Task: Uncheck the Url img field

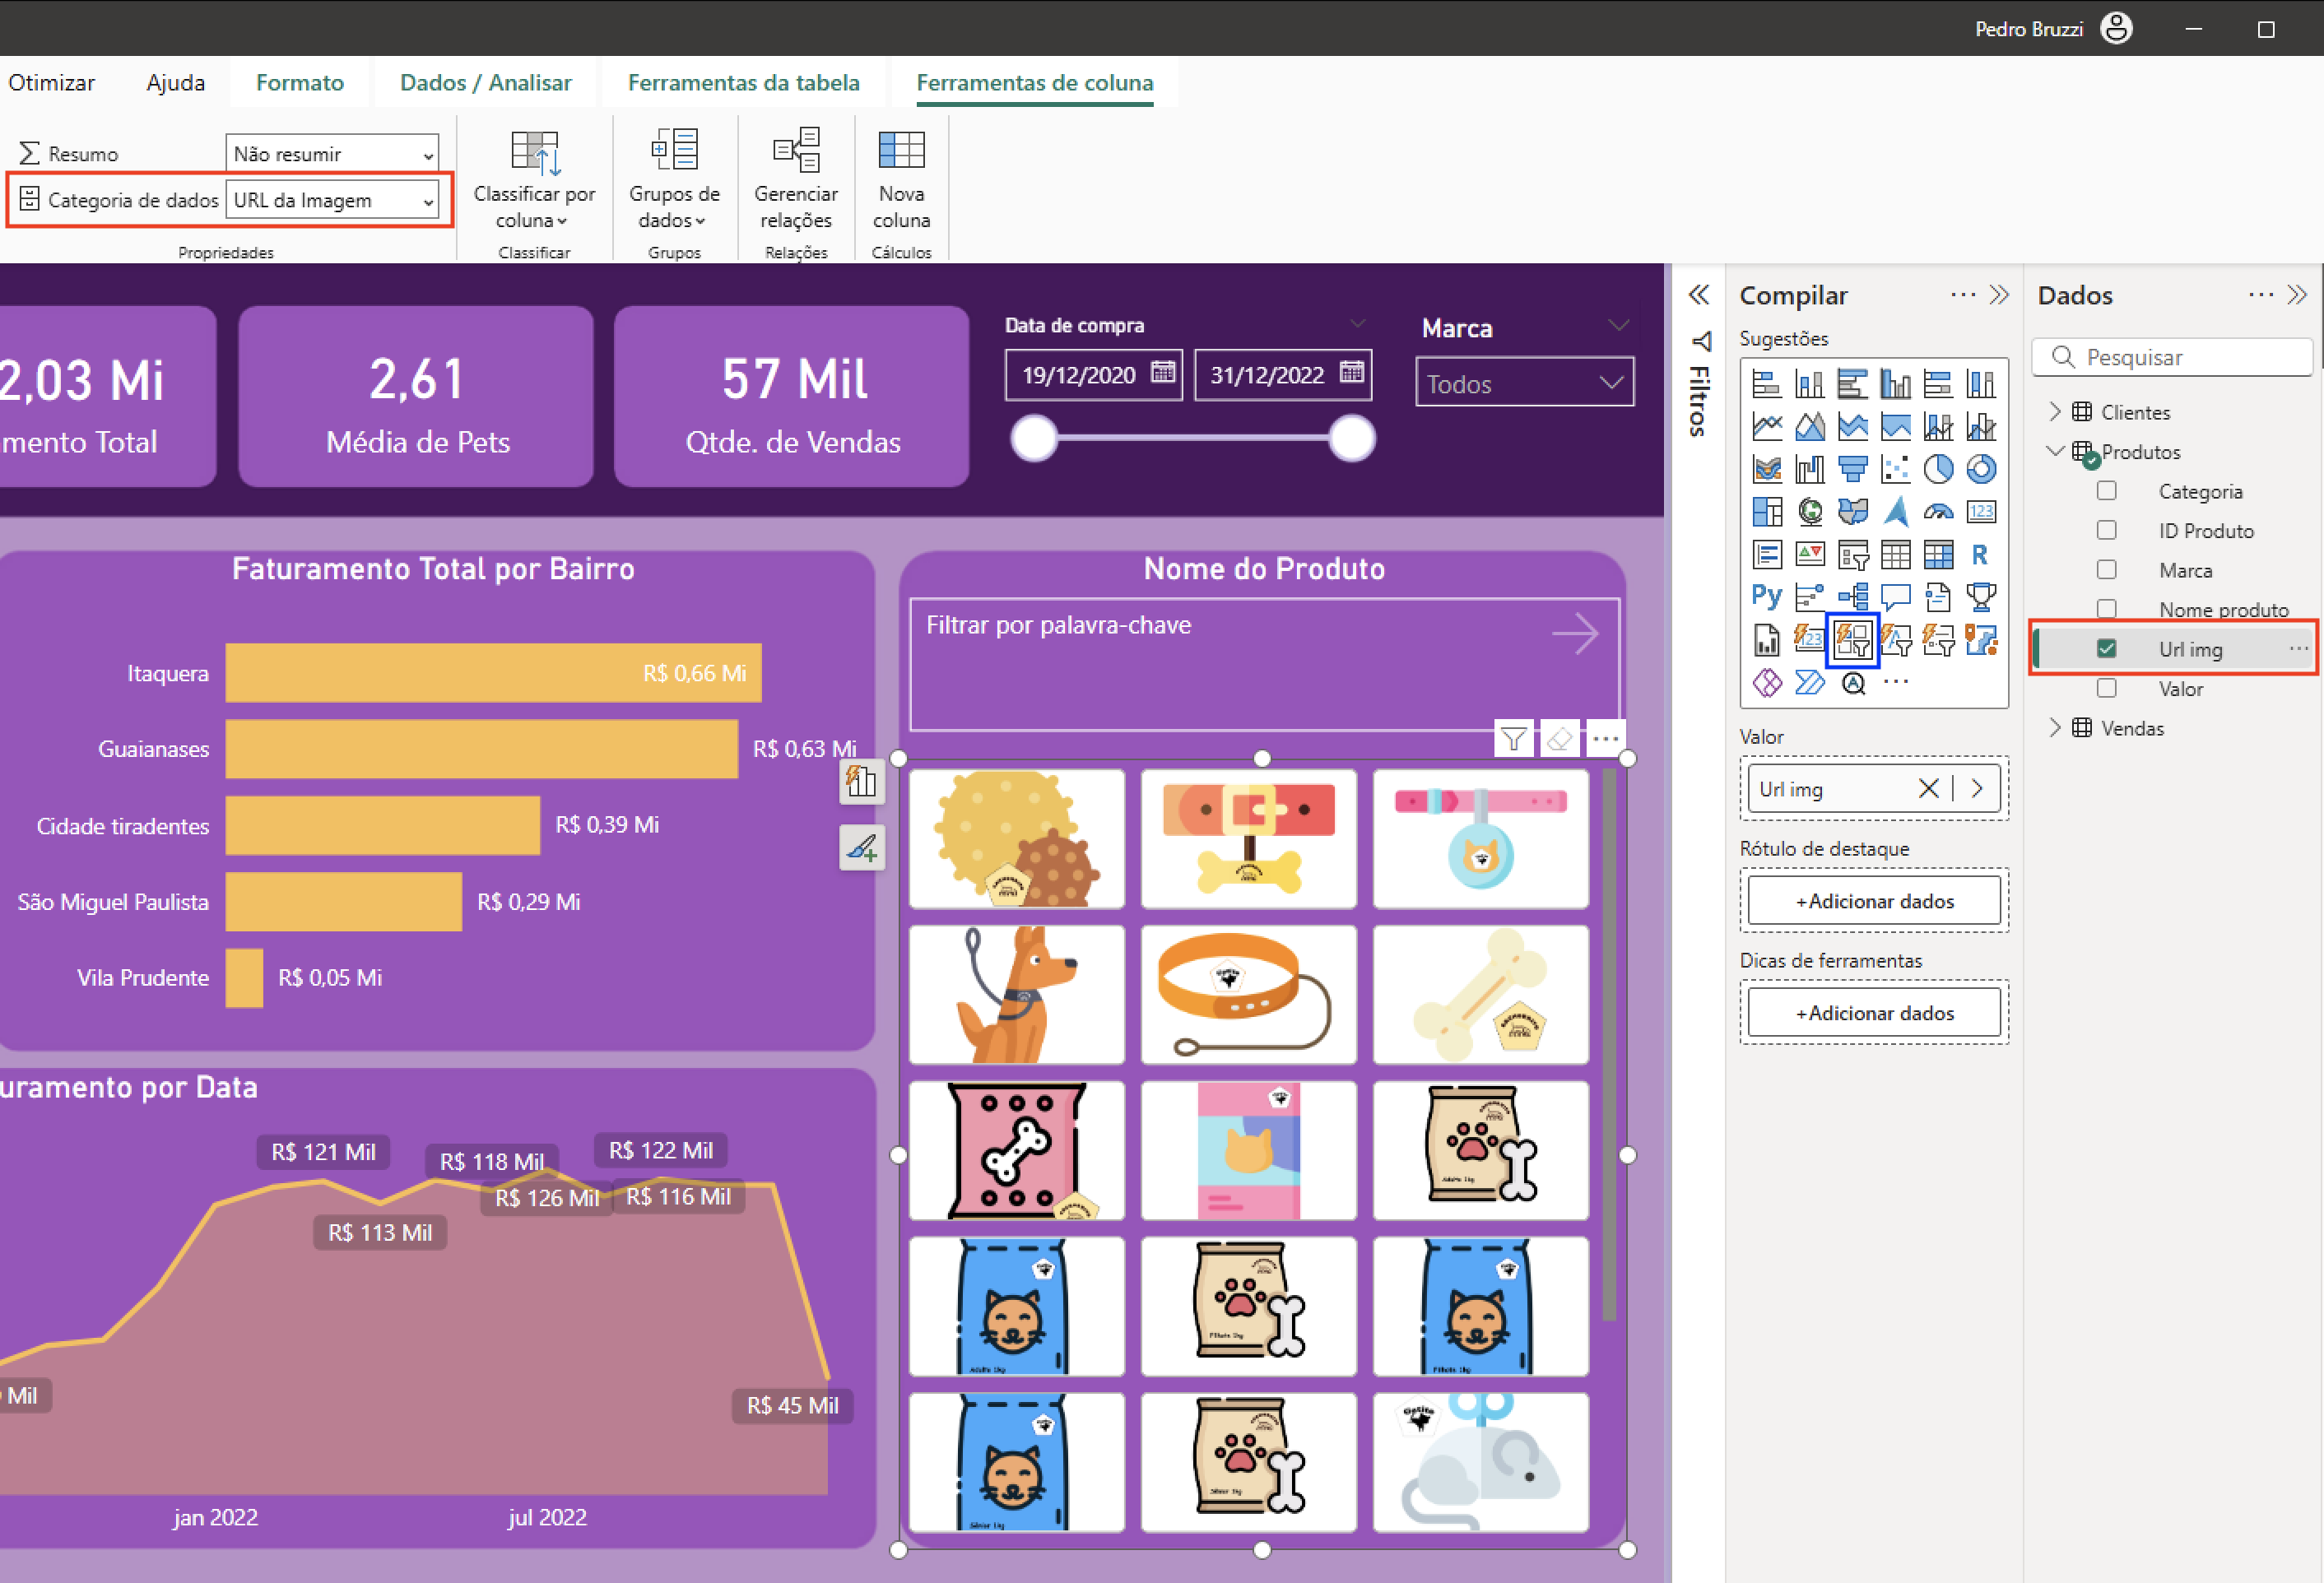Action: 2106,649
